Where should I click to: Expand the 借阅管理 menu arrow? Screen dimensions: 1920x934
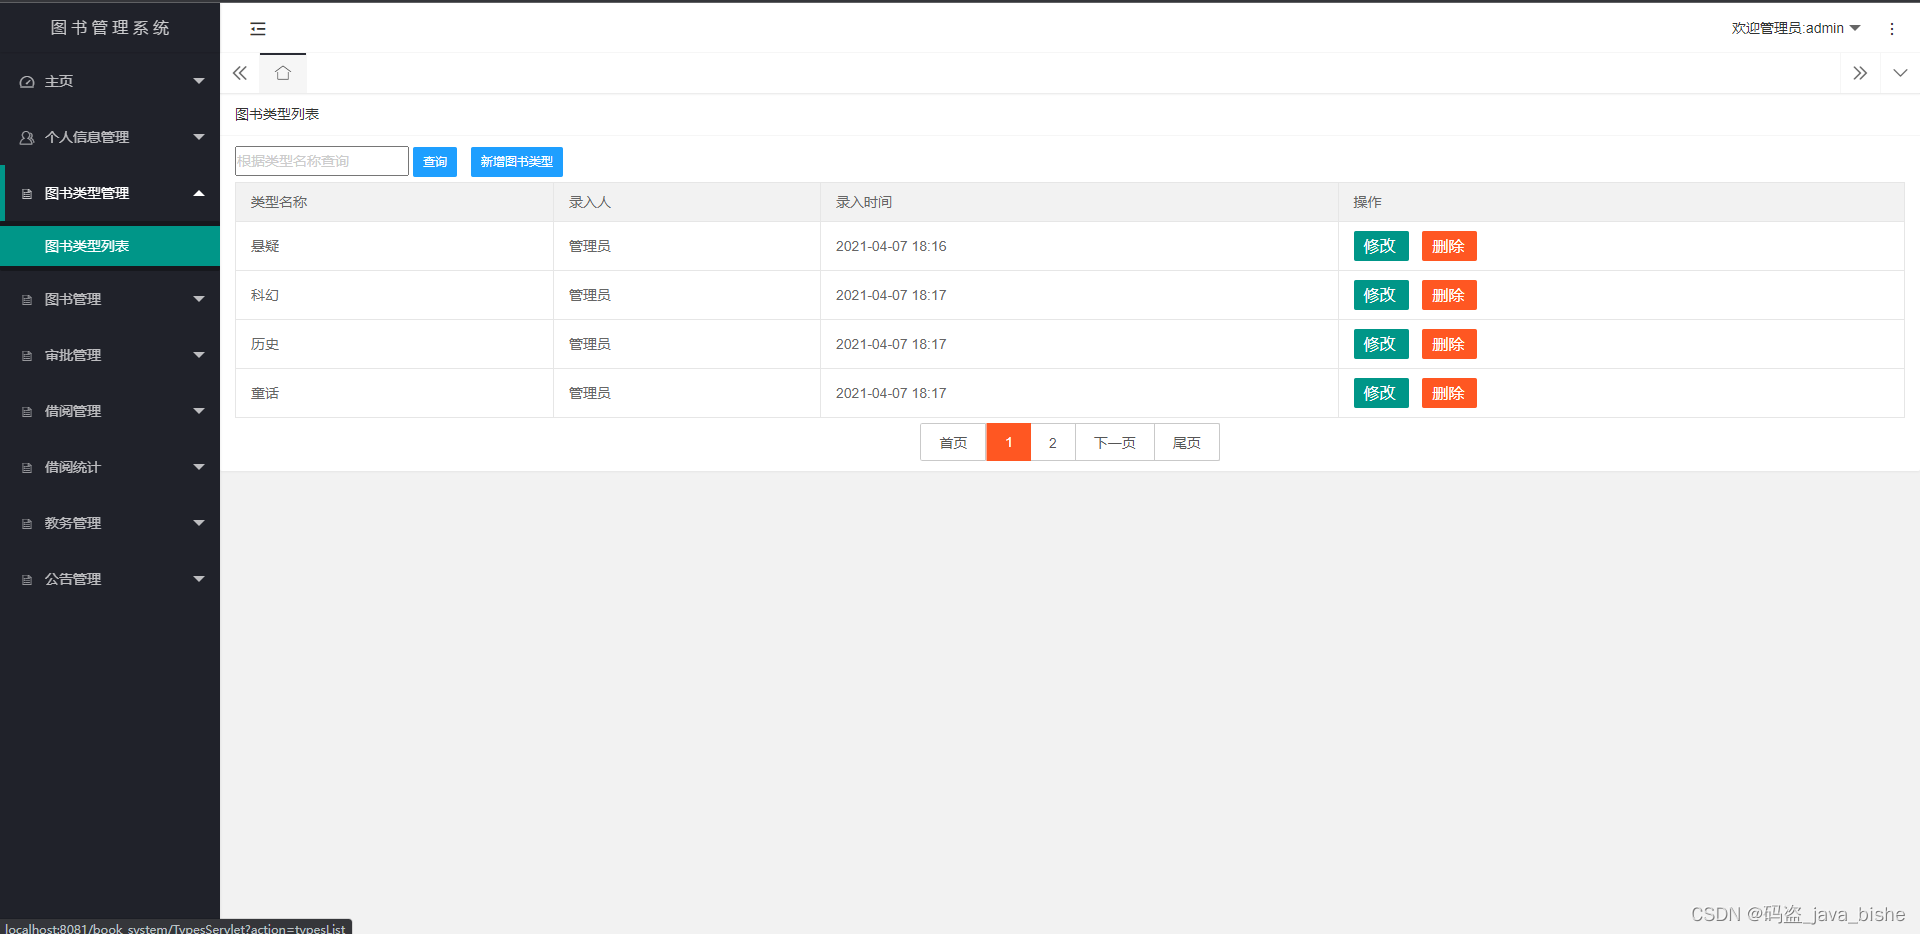click(199, 411)
